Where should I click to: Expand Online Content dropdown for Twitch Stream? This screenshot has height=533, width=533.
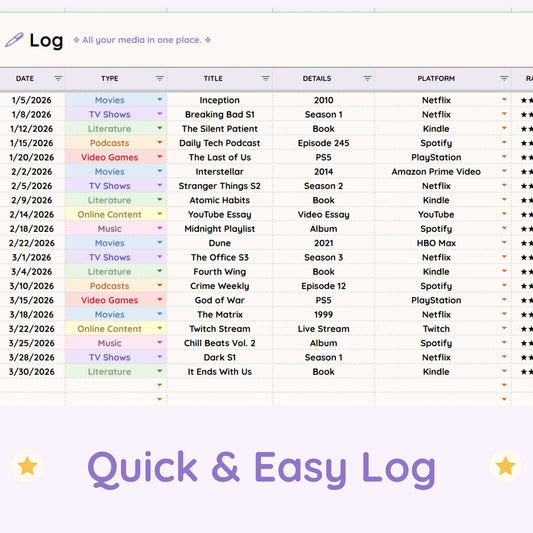tap(160, 328)
